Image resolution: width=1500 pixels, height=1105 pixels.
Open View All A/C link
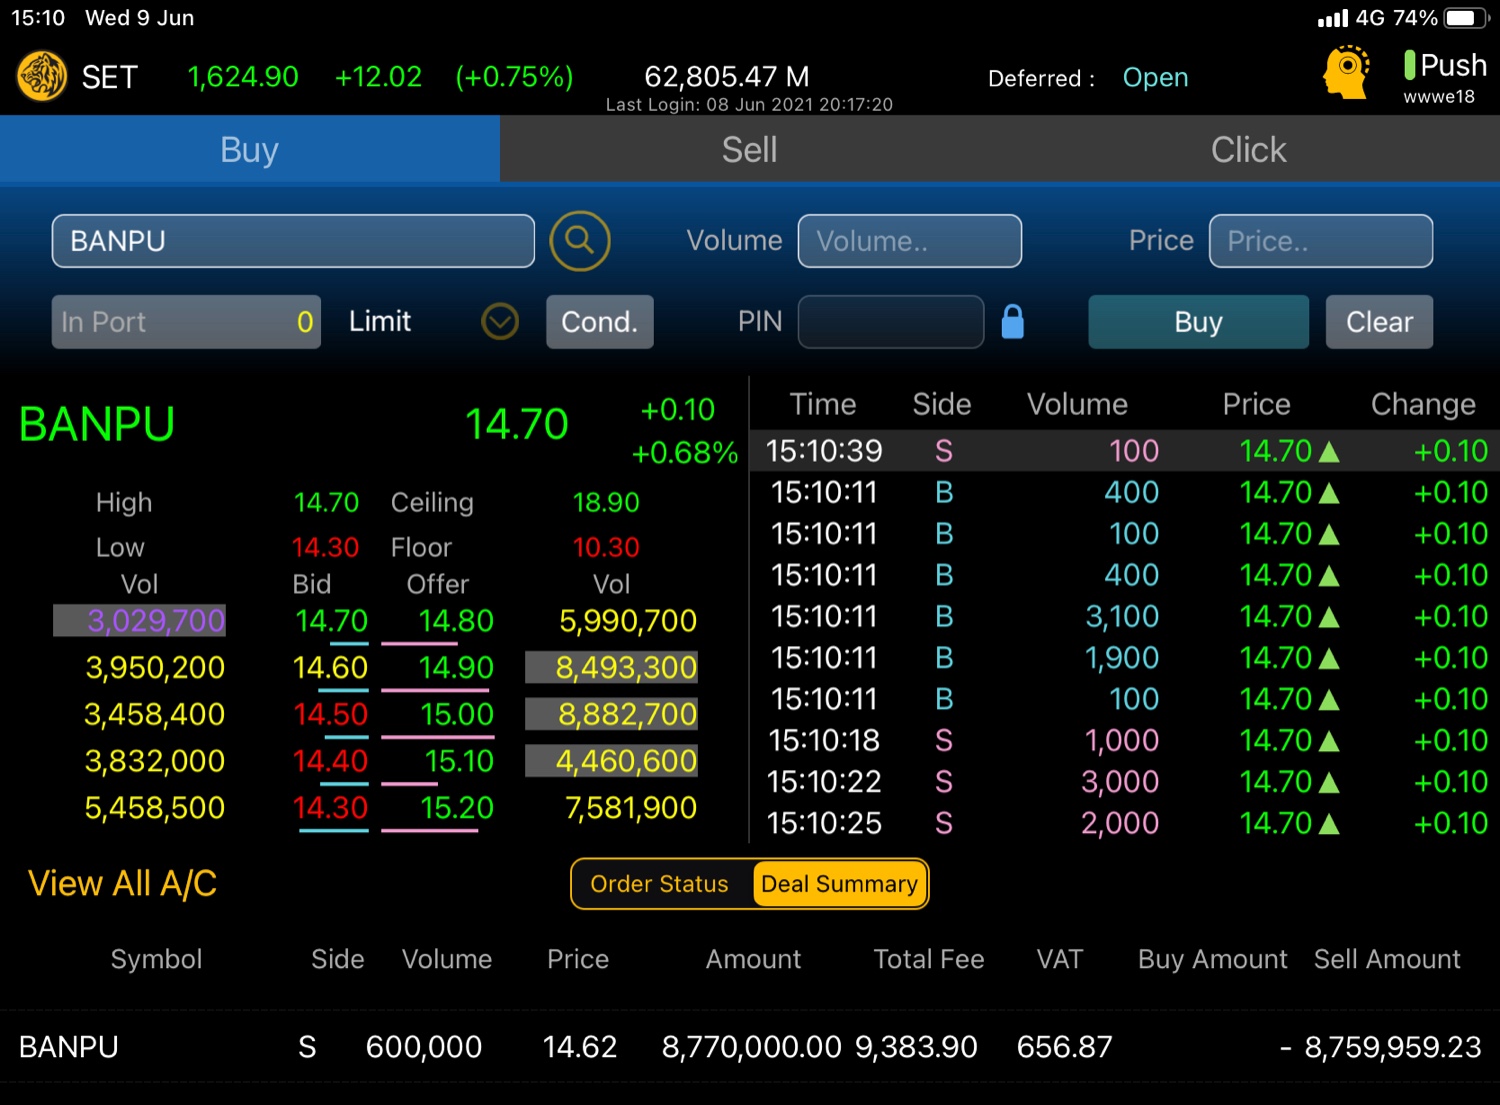tap(122, 883)
